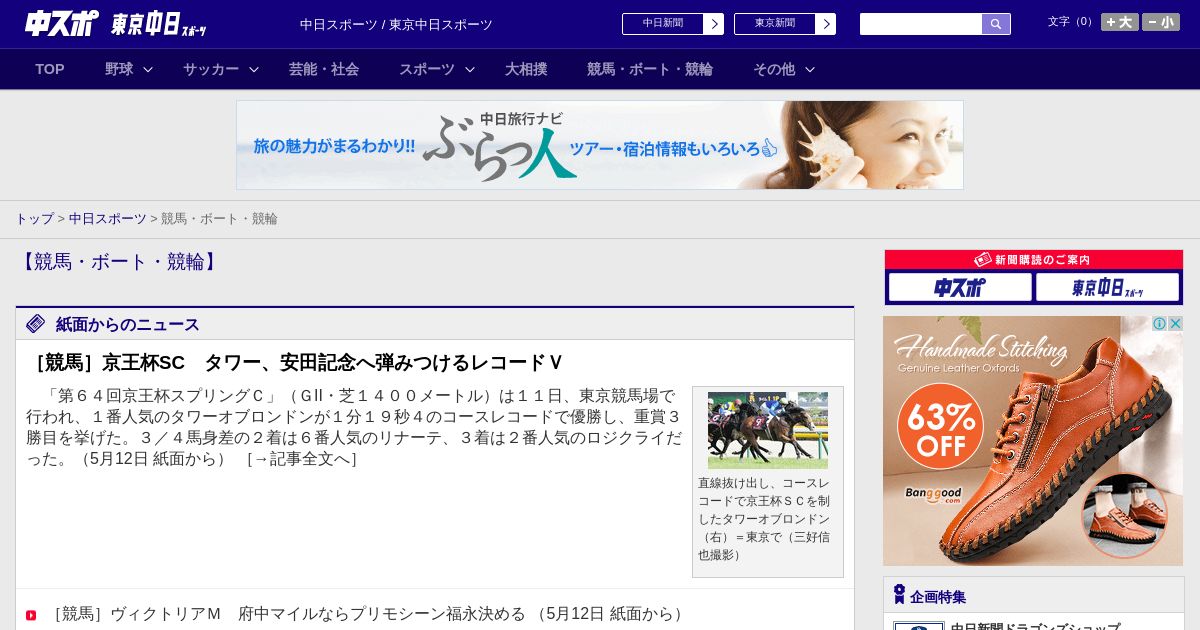Close the shoe ad with X icon
The image size is (1200, 630).
(x=1176, y=323)
